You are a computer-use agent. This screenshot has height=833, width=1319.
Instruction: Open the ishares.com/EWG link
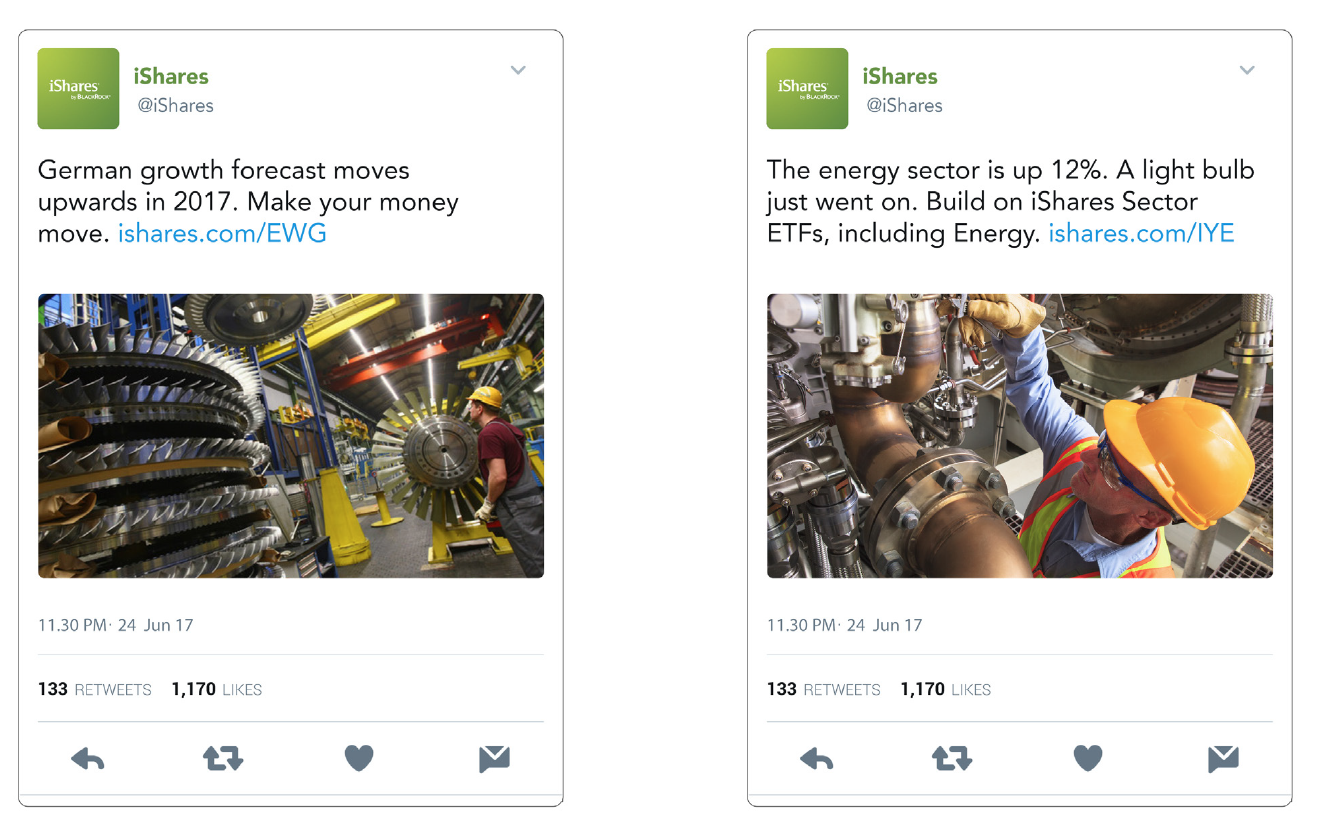coord(222,234)
